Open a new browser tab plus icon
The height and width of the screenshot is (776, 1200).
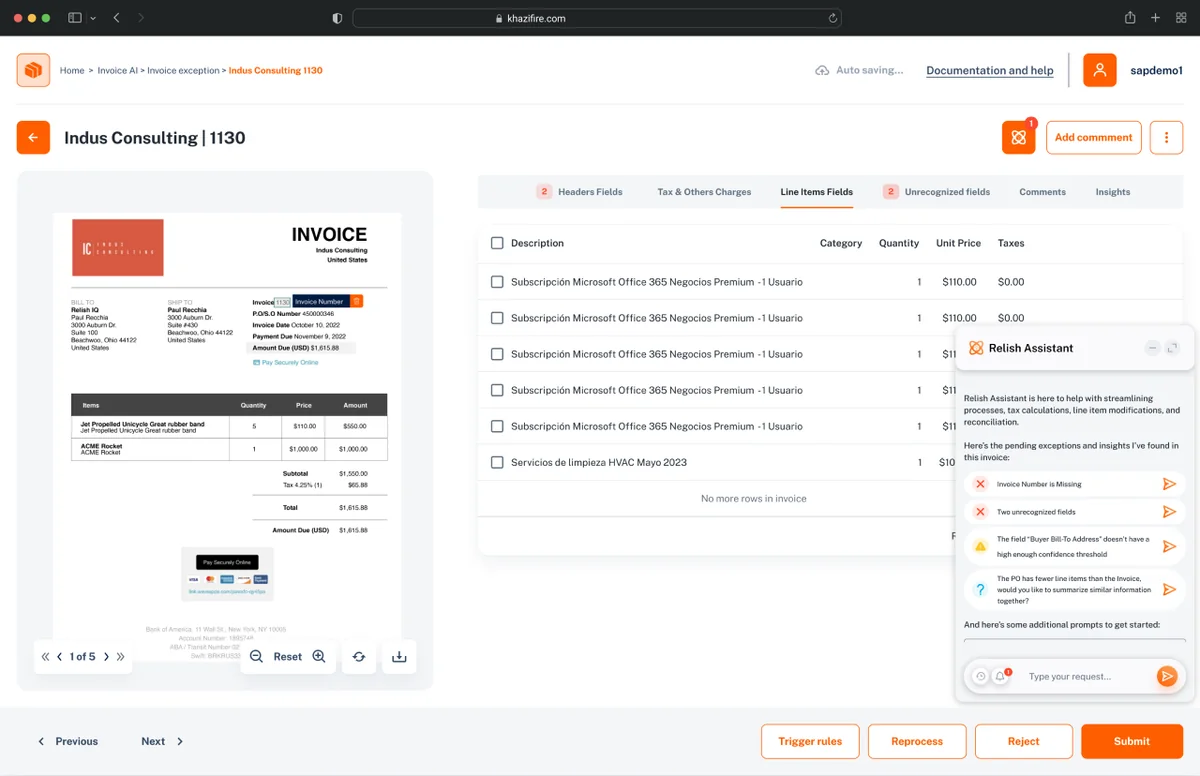coord(1156,18)
